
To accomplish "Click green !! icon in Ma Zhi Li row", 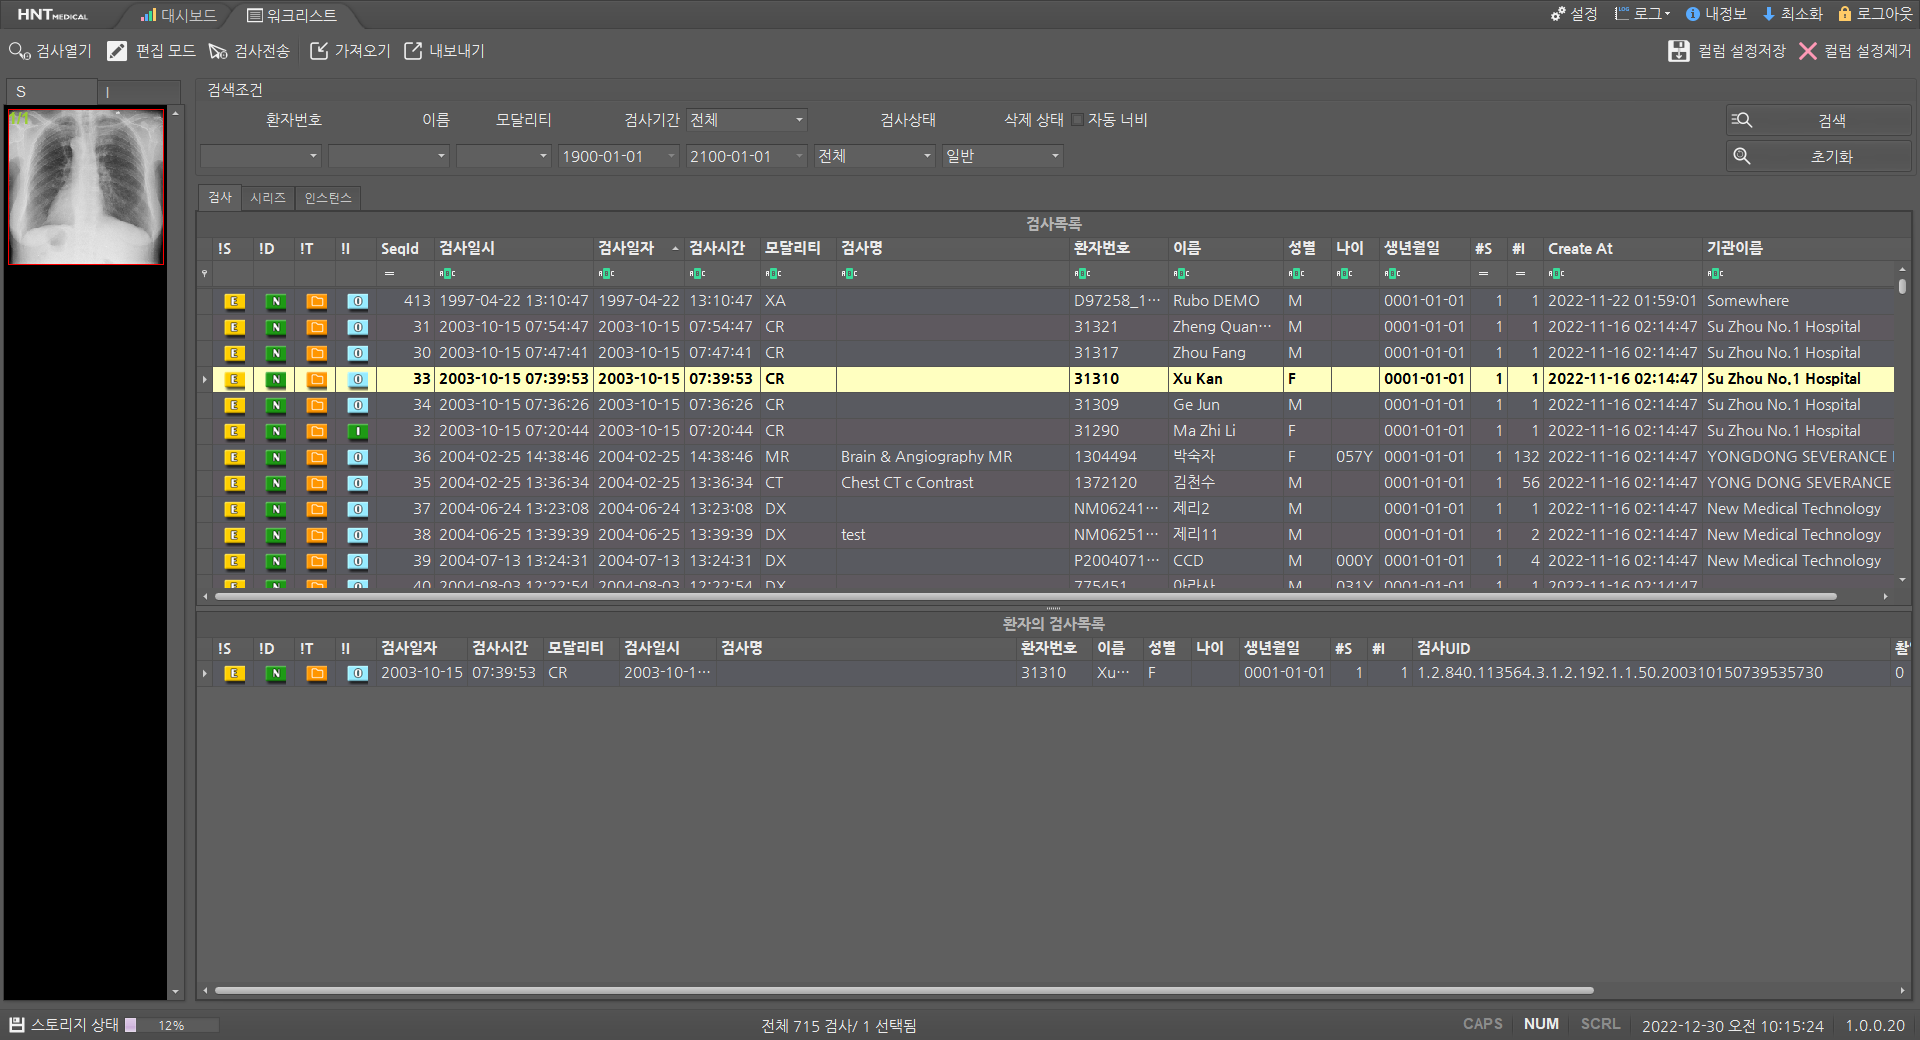I will coord(358,431).
